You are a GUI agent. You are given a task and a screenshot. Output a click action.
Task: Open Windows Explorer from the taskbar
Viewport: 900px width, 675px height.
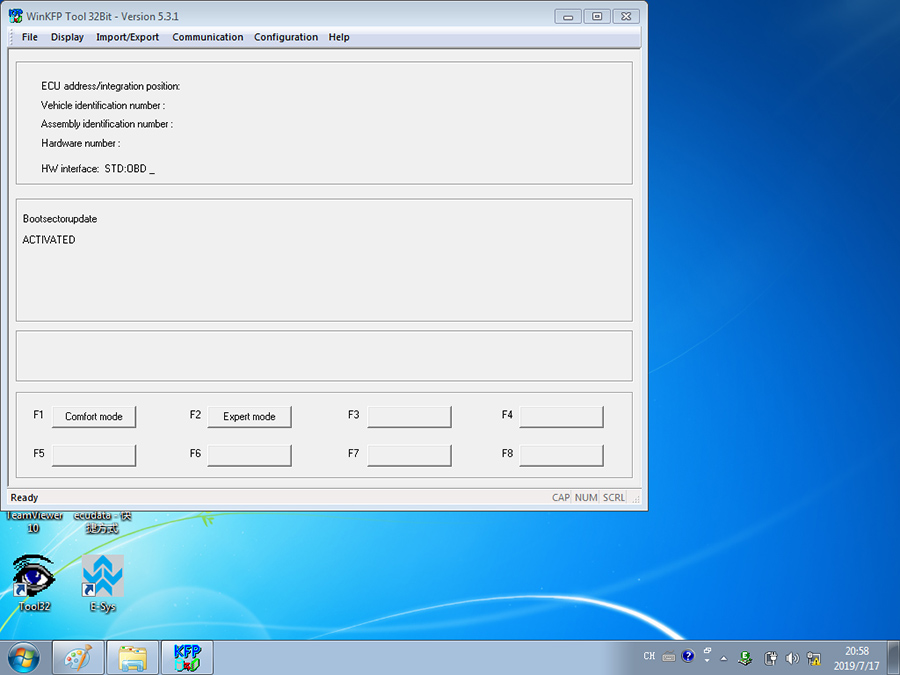coord(132,658)
